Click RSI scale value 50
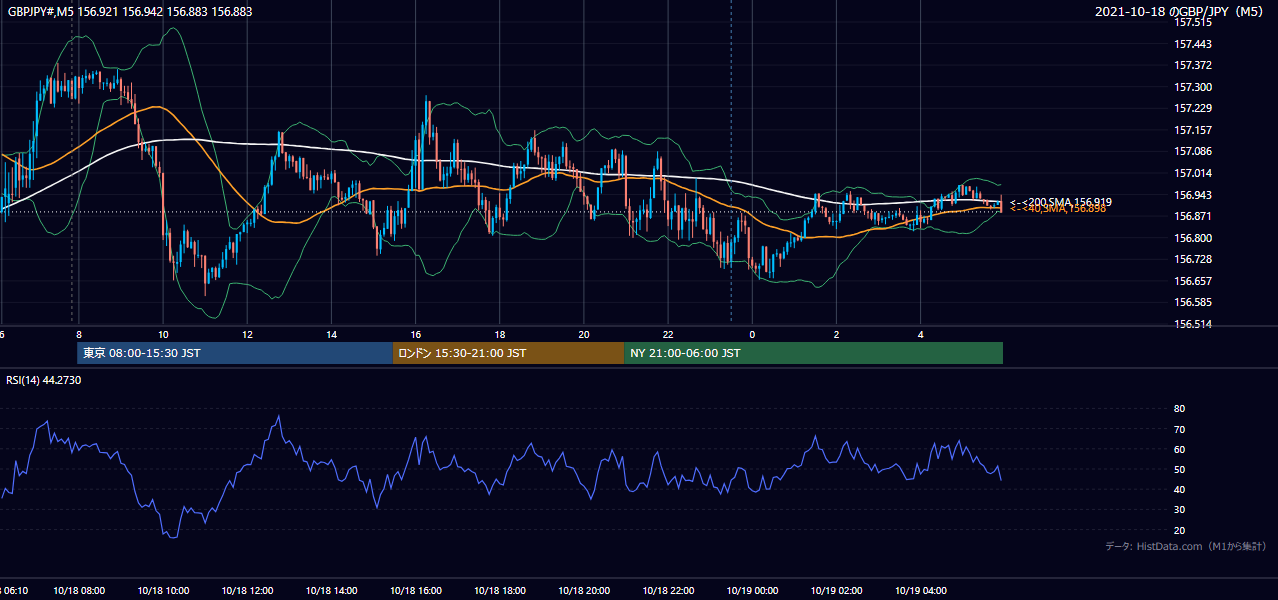 (x=1179, y=469)
